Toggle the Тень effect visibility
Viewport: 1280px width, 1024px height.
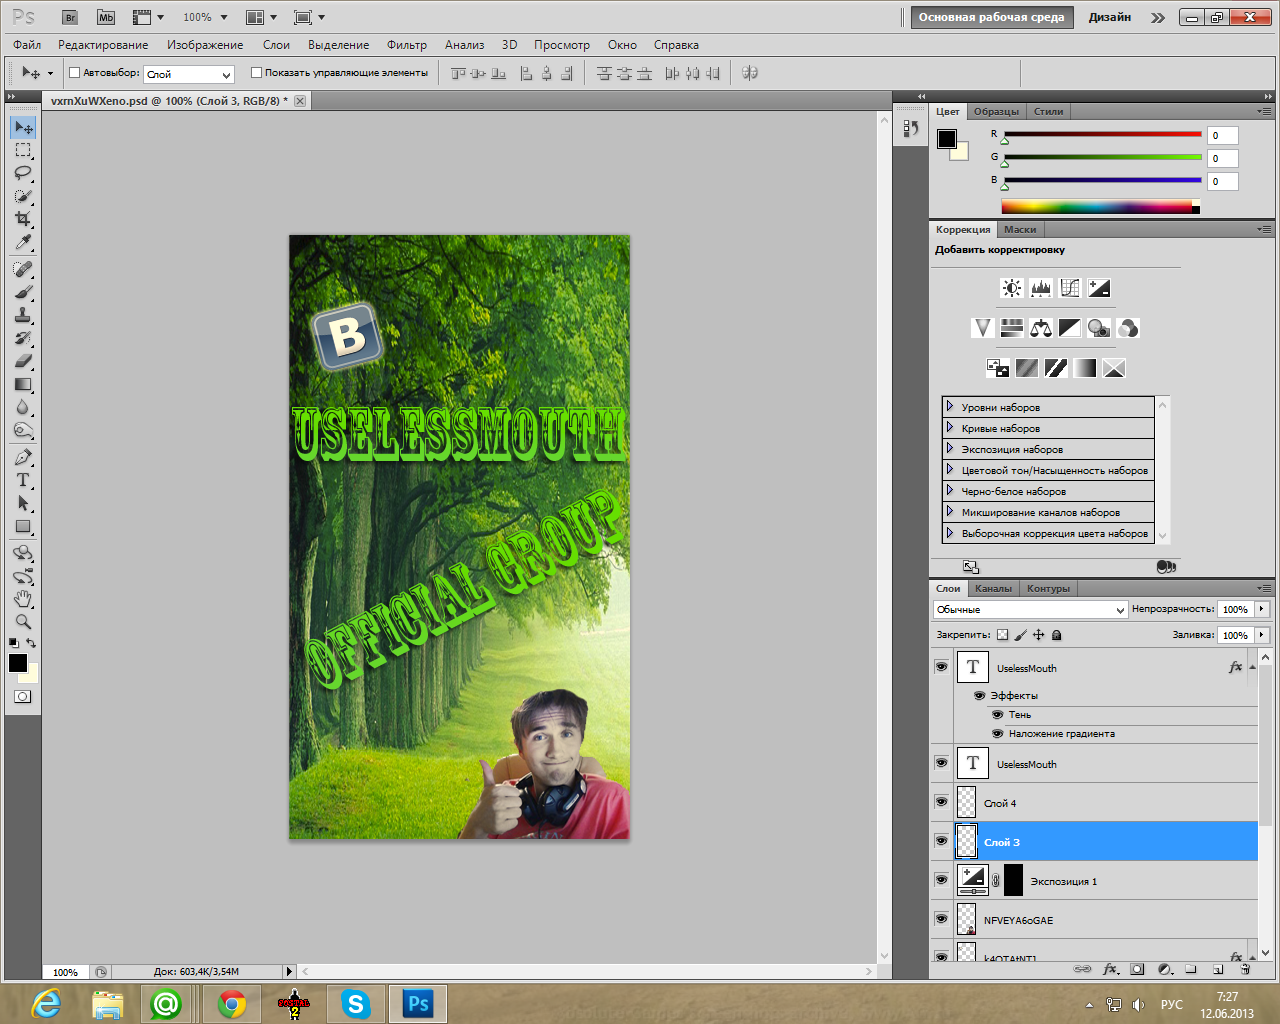[x=997, y=715]
